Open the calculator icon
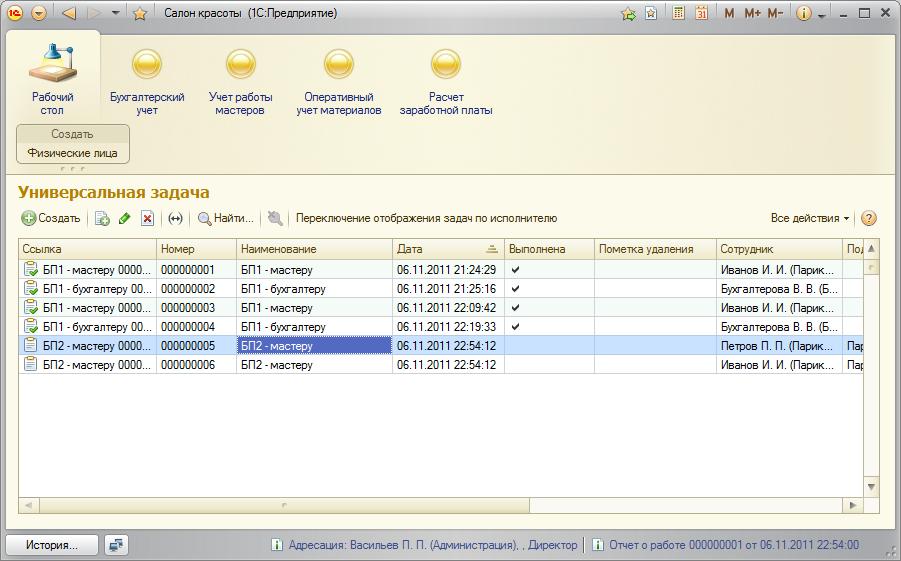Viewport: 901px width, 561px height. 679,13
